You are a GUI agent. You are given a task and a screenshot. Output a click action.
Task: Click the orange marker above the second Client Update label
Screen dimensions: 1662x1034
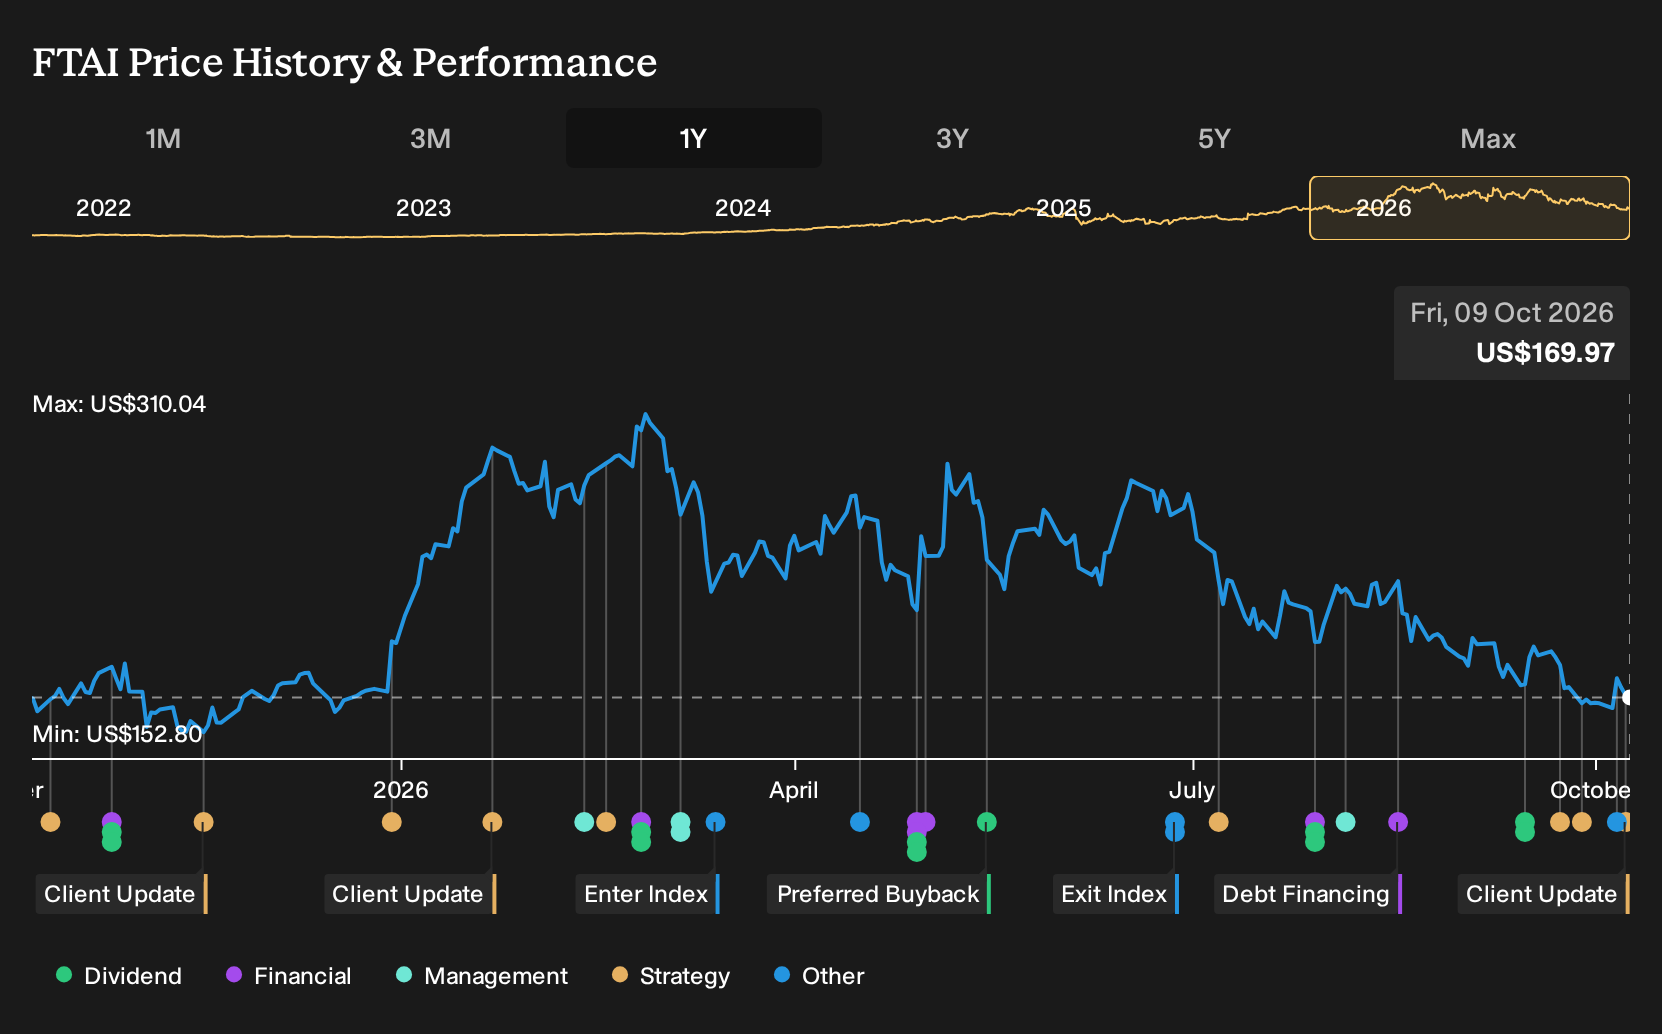(x=492, y=822)
